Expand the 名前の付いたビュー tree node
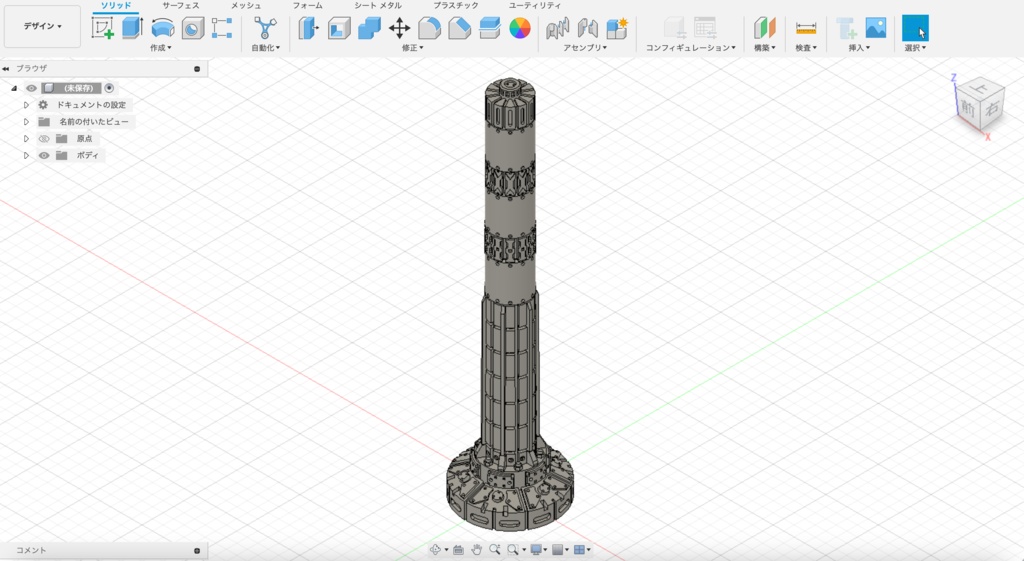 pos(26,121)
